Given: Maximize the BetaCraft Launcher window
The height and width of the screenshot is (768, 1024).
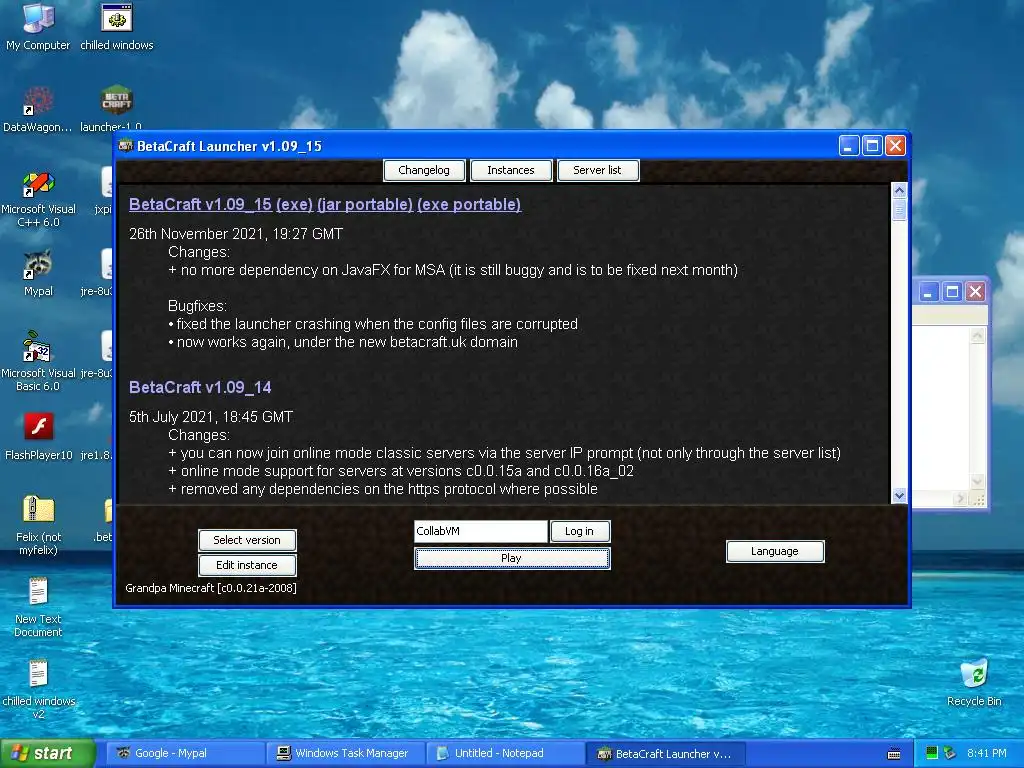Looking at the screenshot, I should [872, 146].
